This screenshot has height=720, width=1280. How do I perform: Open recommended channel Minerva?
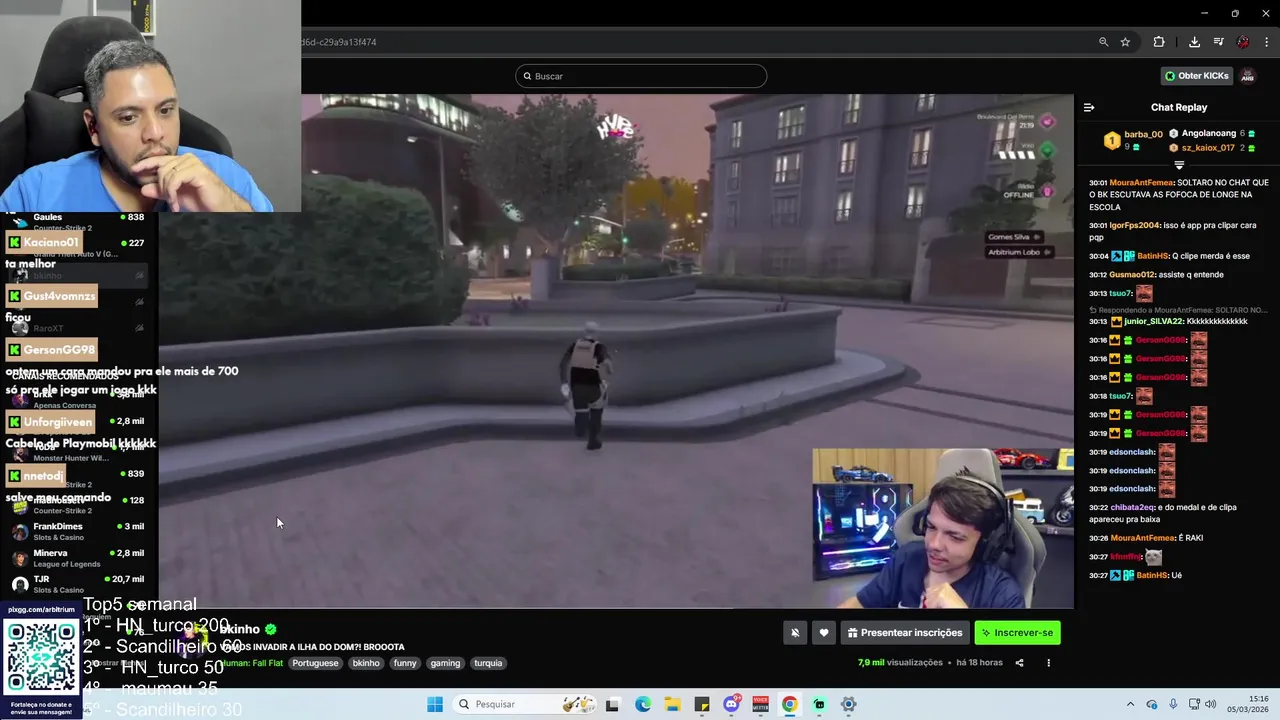pos(80,558)
